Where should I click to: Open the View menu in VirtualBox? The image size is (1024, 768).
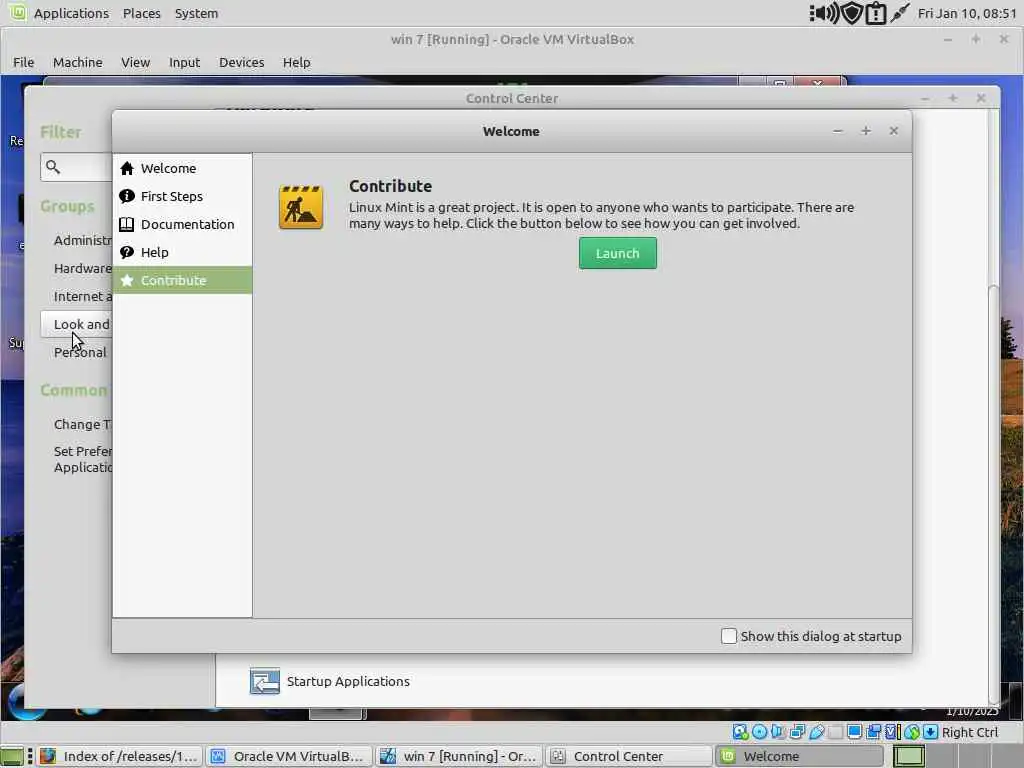click(136, 63)
